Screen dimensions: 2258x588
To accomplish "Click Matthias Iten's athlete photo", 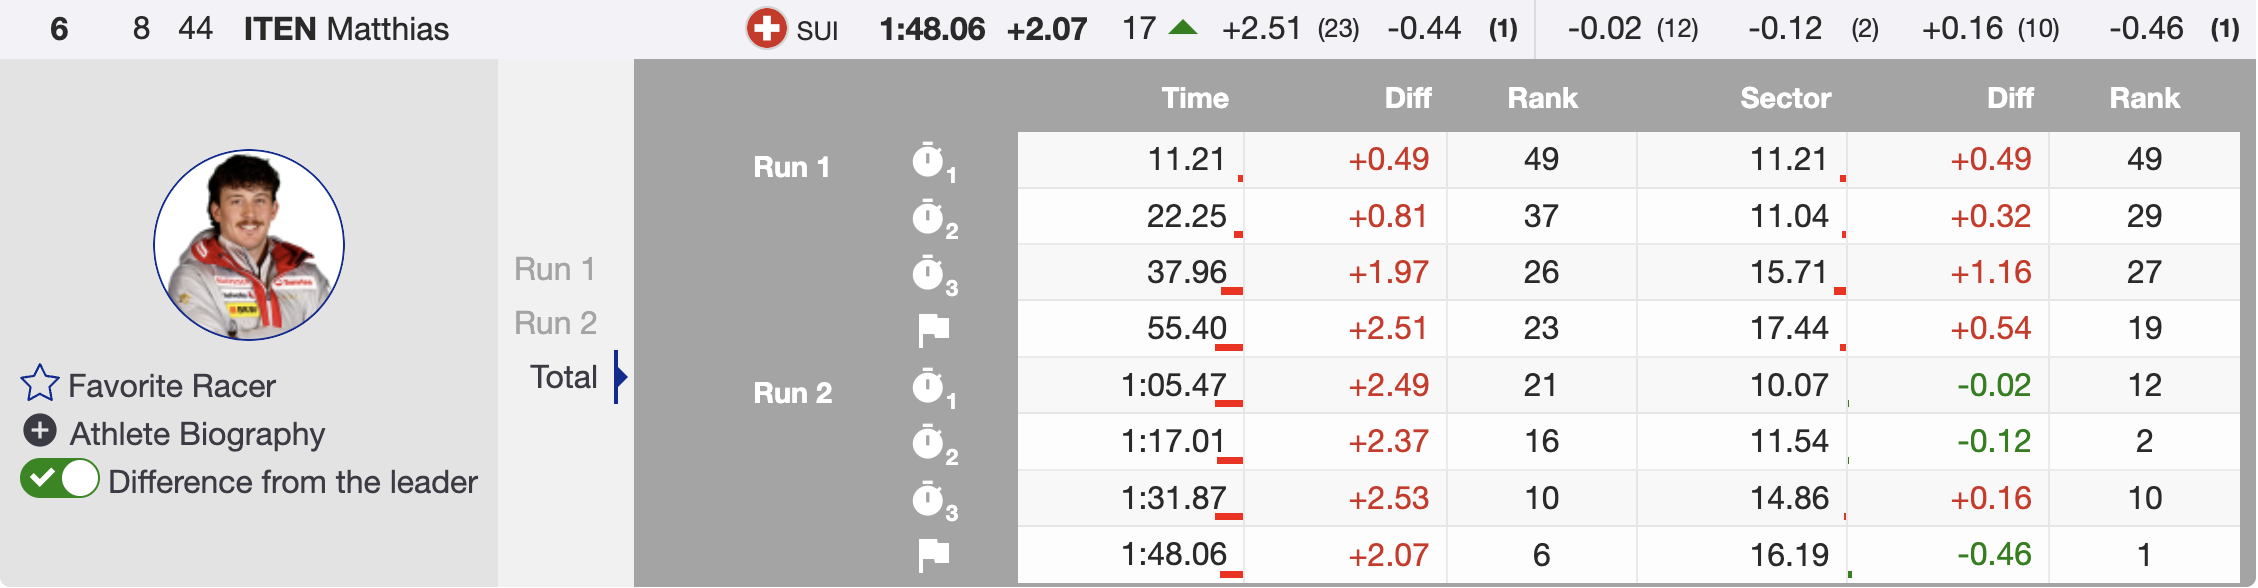I will [249, 245].
